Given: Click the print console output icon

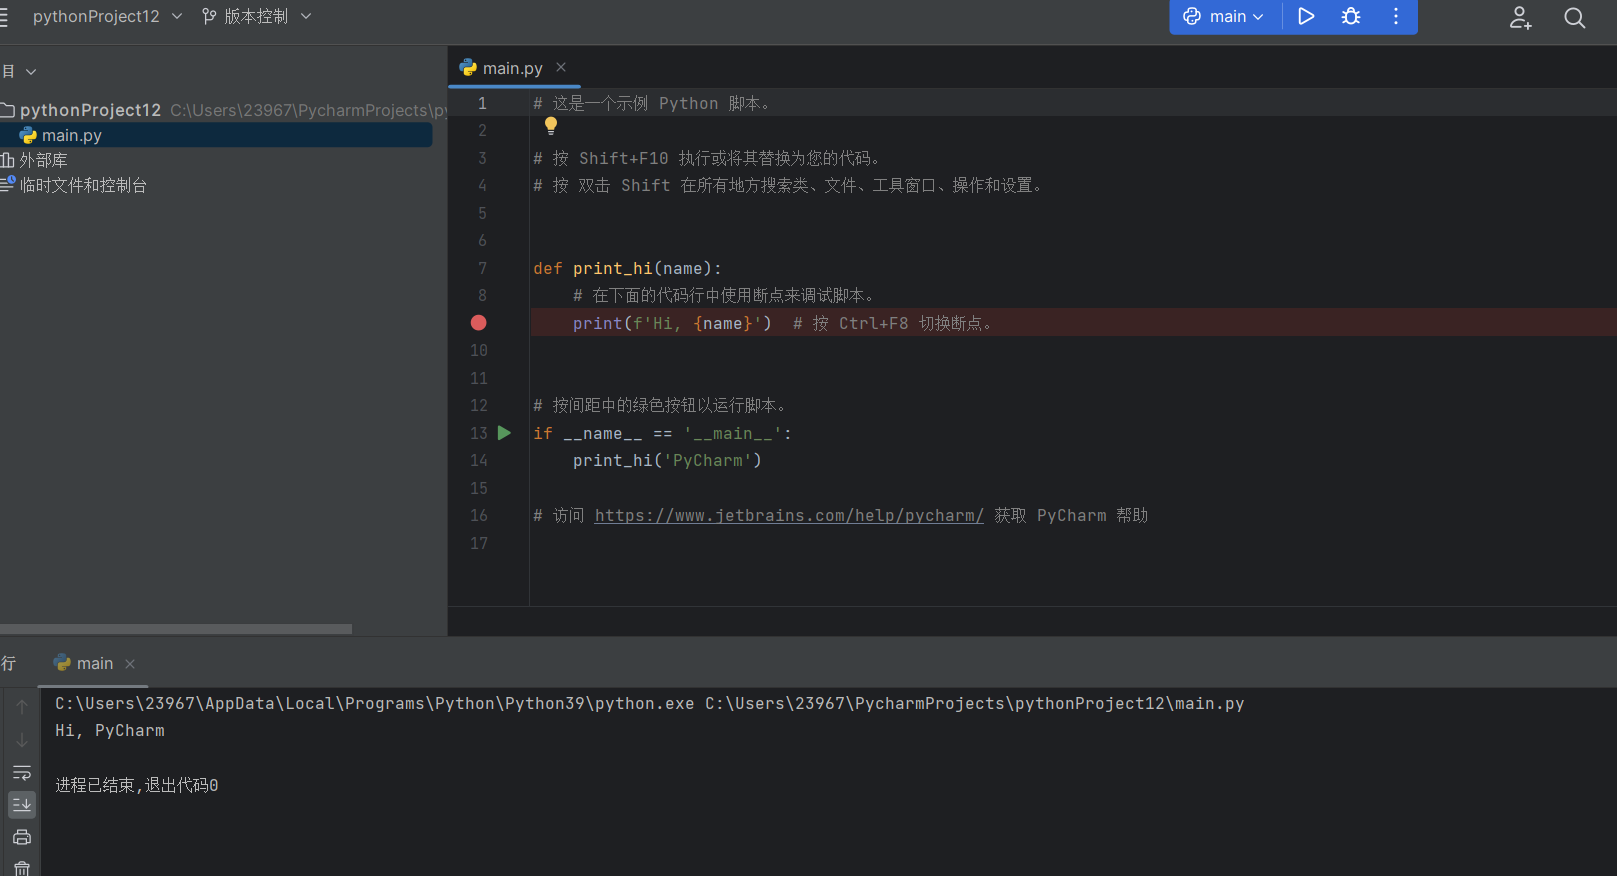Looking at the screenshot, I should tap(22, 837).
